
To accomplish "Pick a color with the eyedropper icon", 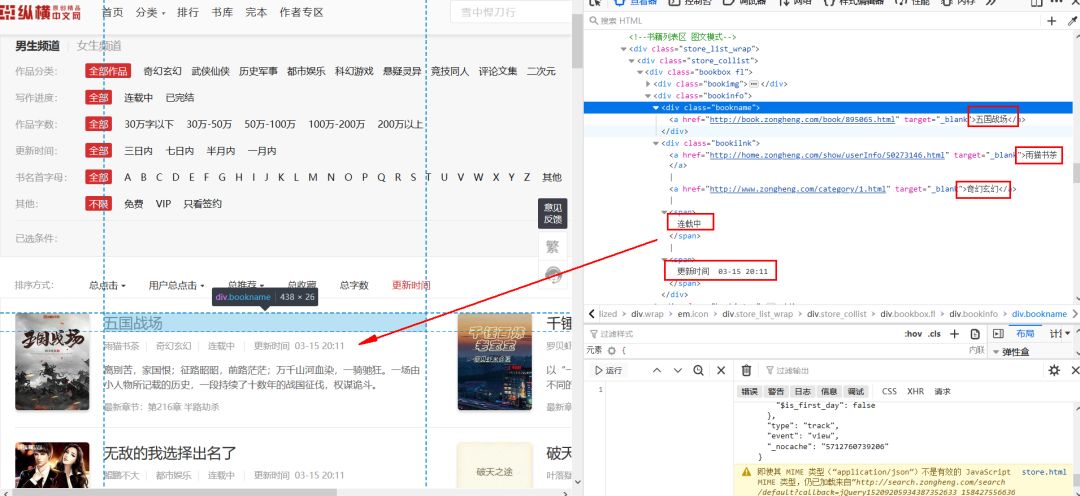I will 1072,21.
